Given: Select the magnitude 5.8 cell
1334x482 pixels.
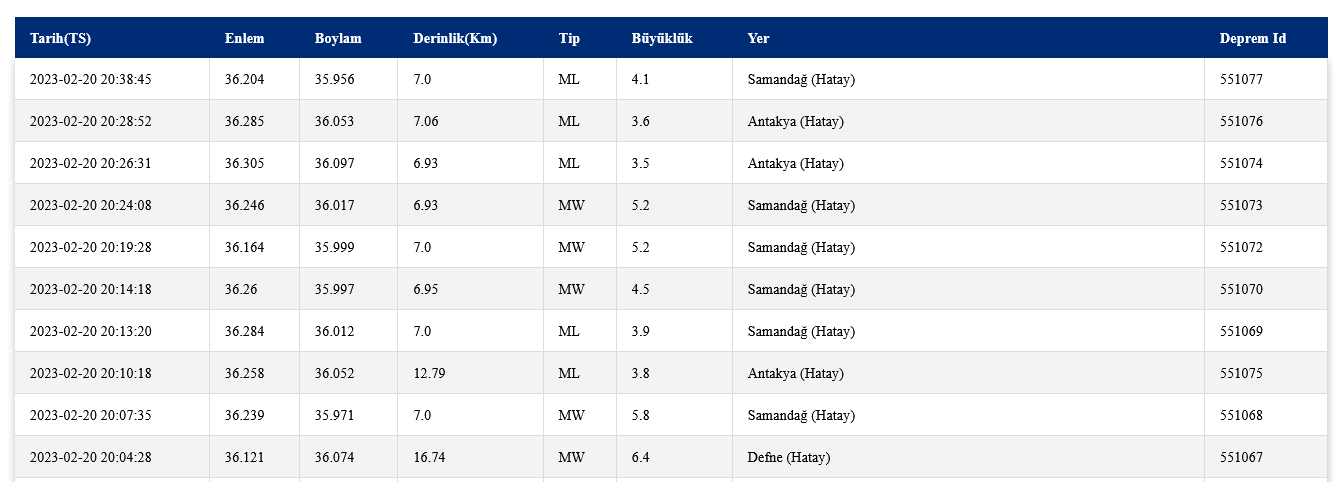Looking at the screenshot, I should (x=641, y=415).
